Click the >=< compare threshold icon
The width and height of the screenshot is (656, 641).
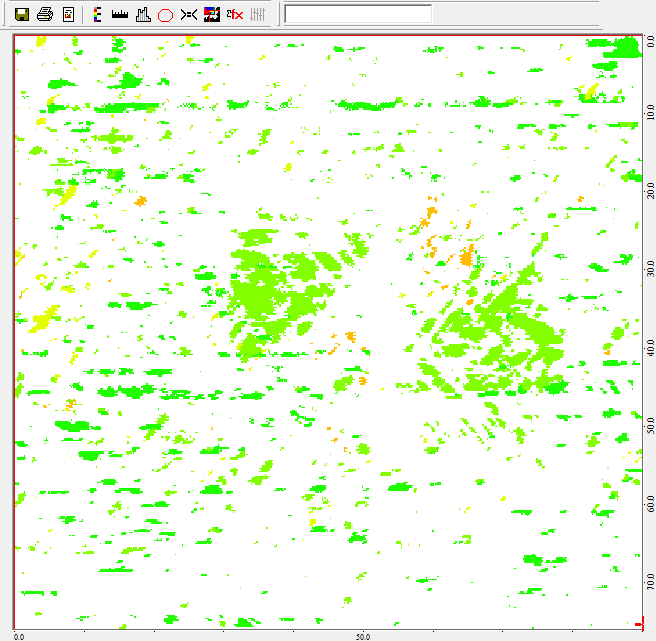[x=188, y=15]
